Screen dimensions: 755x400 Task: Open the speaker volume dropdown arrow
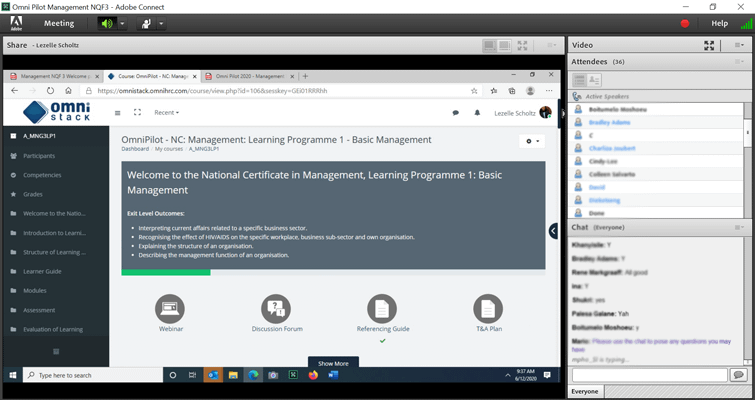click(x=122, y=24)
